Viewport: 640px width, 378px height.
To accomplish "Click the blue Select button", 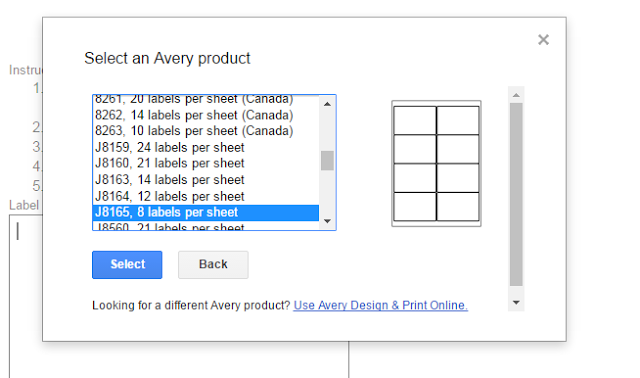I will (127, 265).
